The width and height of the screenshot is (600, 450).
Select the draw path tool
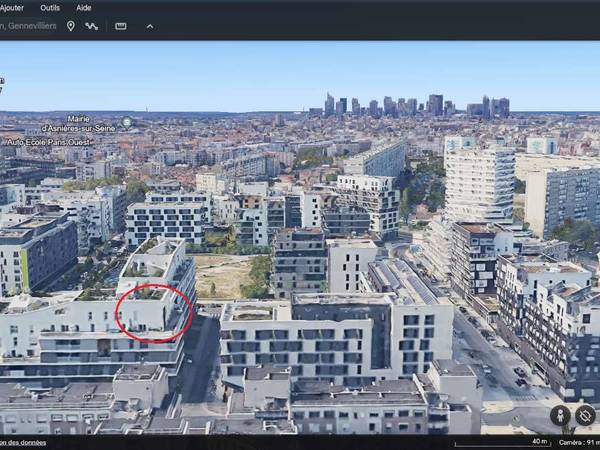point(91,26)
